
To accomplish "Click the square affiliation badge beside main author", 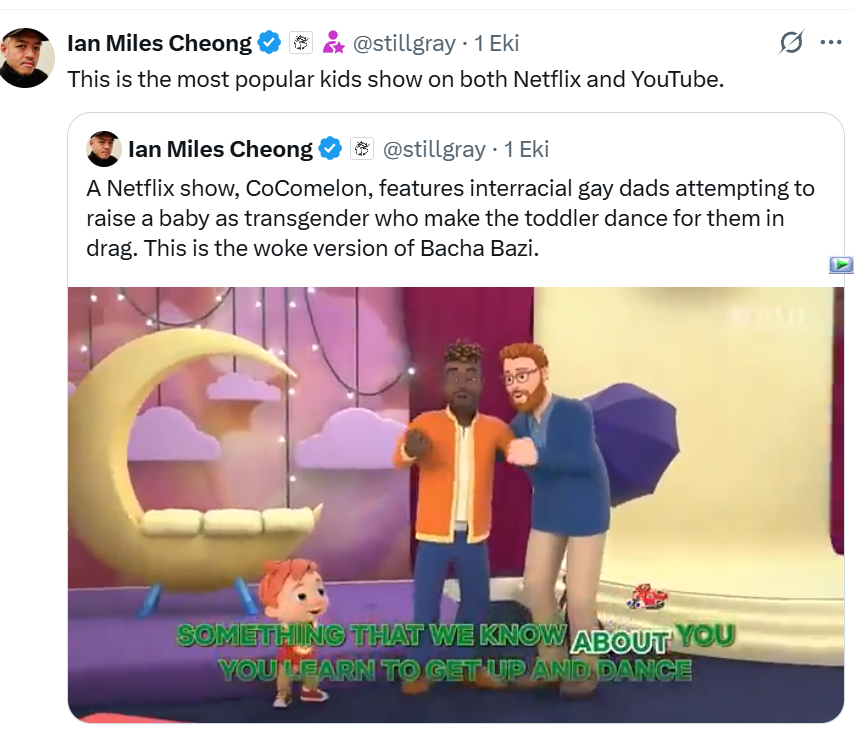I will pos(300,43).
